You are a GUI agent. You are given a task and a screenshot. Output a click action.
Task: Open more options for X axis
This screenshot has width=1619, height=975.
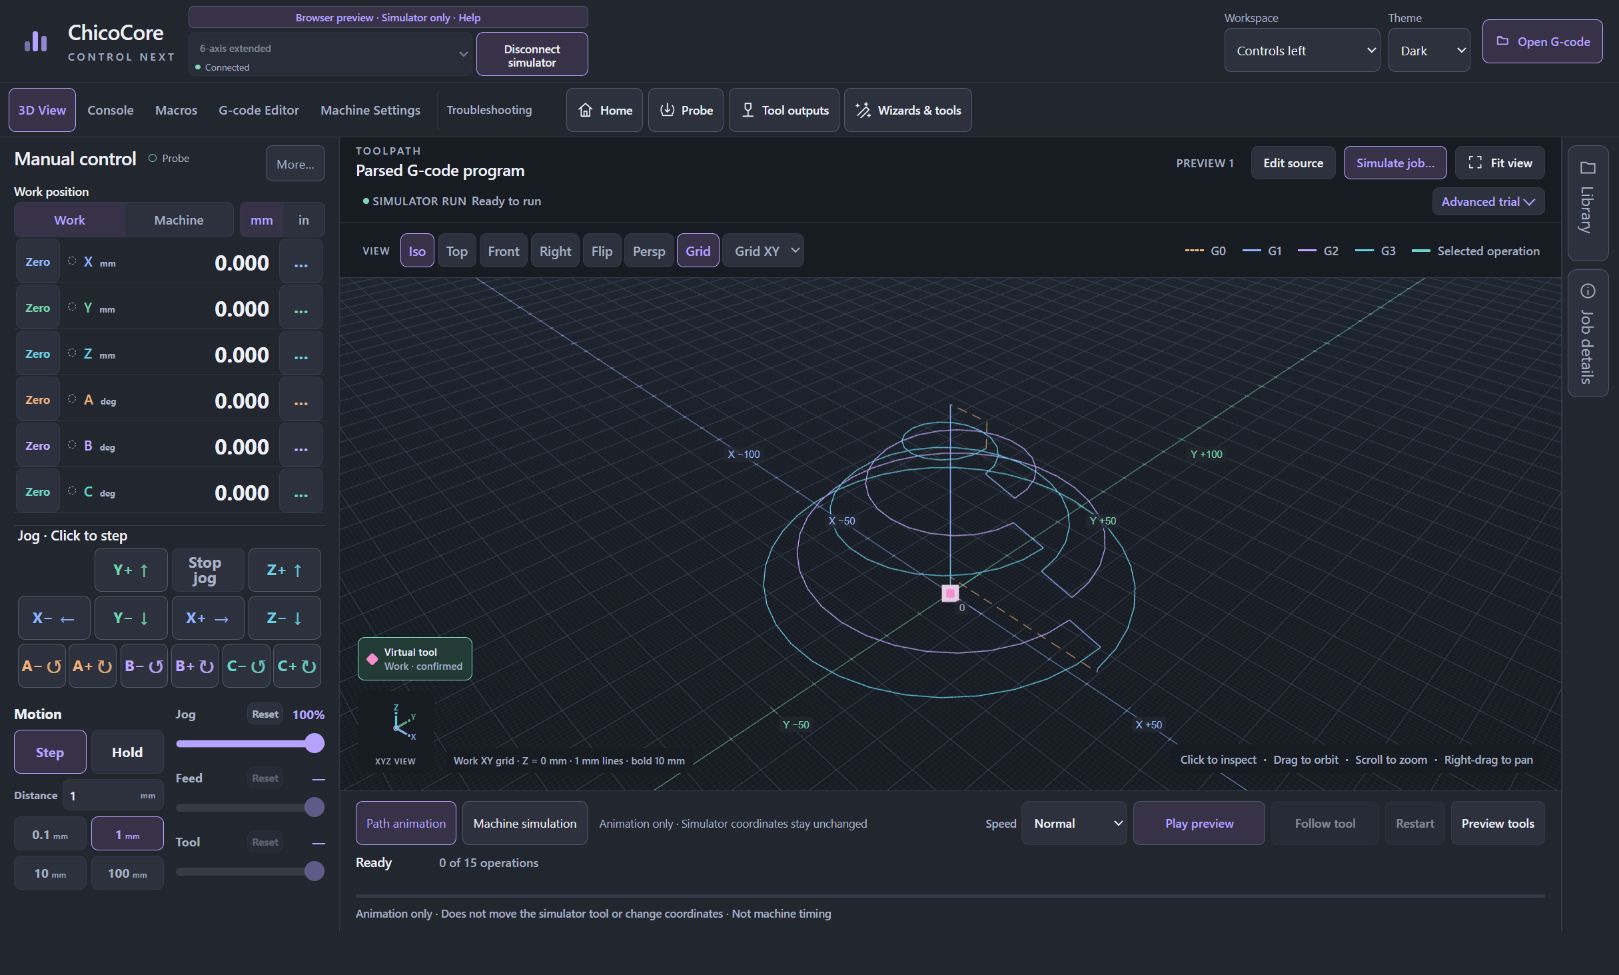click(301, 263)
